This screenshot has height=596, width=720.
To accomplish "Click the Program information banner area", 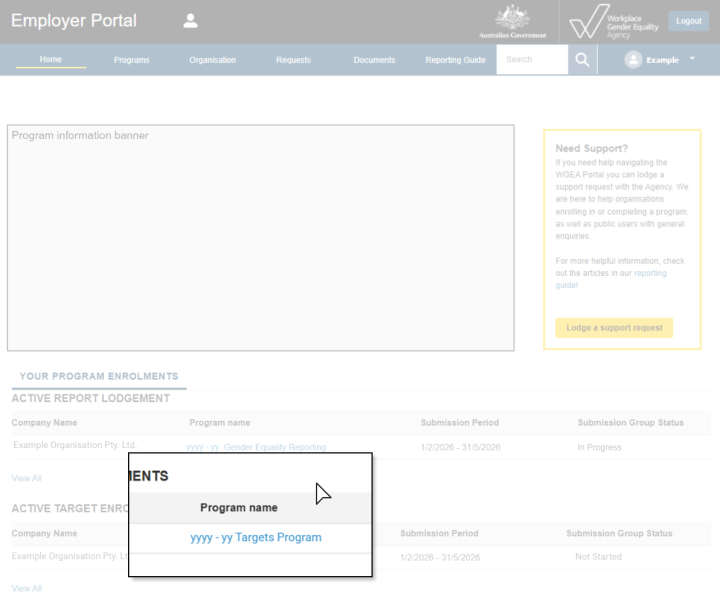I will coord(260,238).
